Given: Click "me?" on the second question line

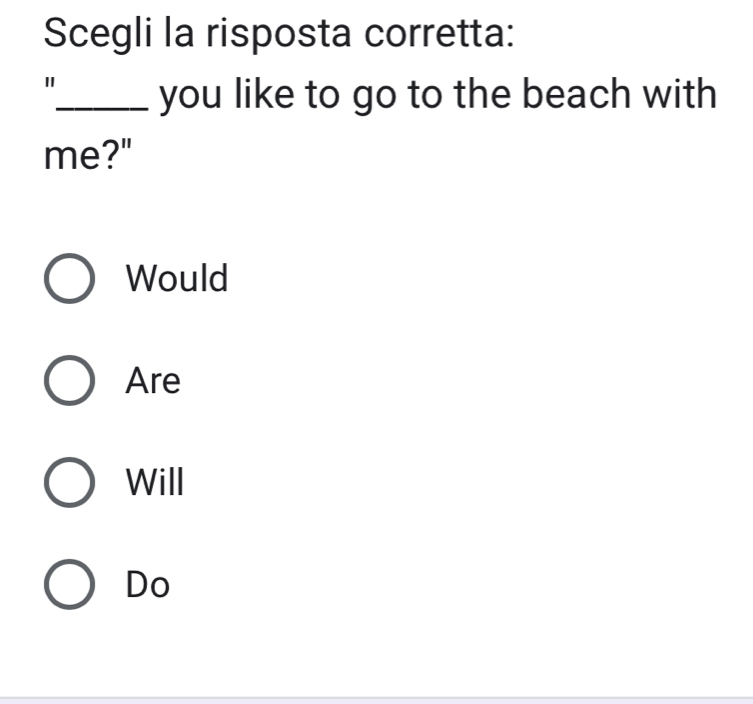Looking at the screenshot, I should (84, 157).
